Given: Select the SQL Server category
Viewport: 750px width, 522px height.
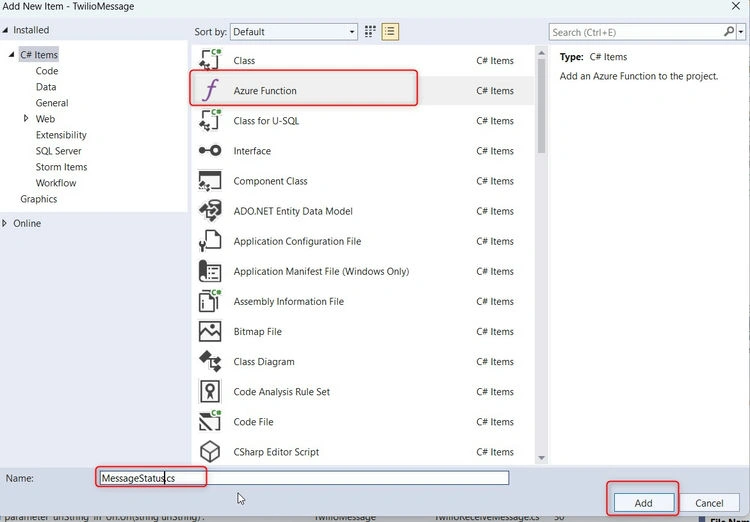Looking at the screenshot, I should coord(58,151).
